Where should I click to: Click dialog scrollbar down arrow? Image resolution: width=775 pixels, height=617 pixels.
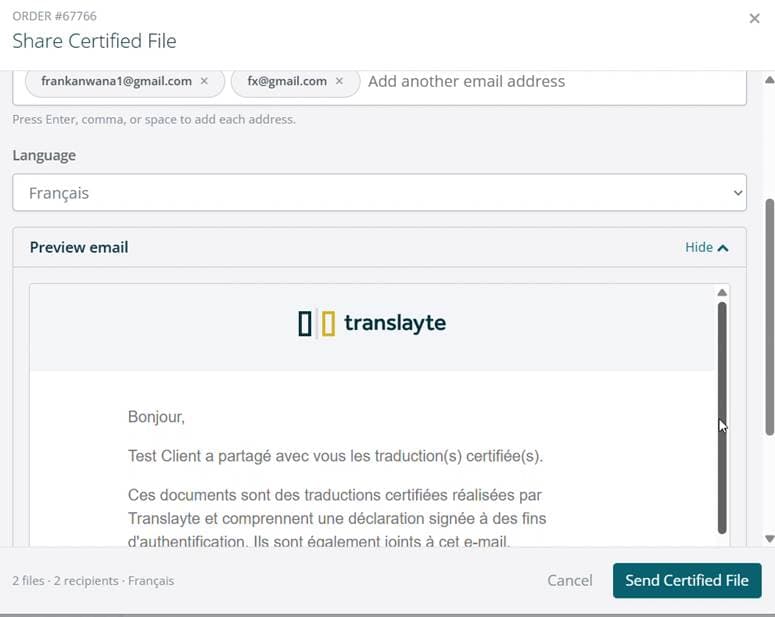tap(770, 538)
